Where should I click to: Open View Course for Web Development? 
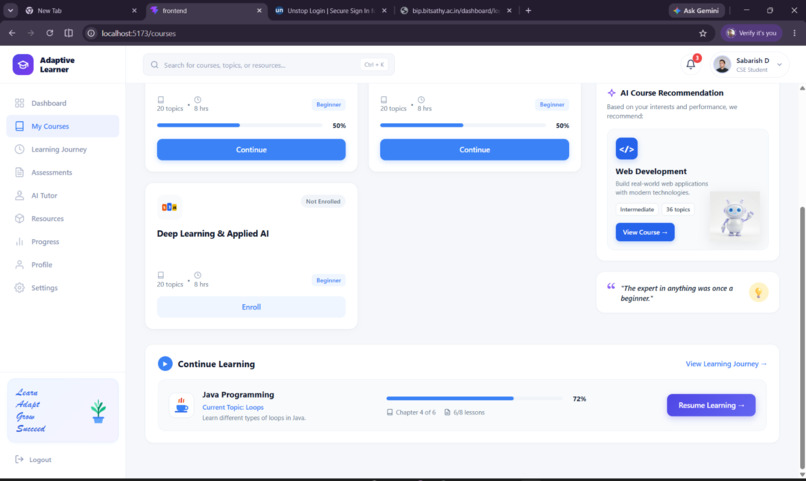point(645,232)
